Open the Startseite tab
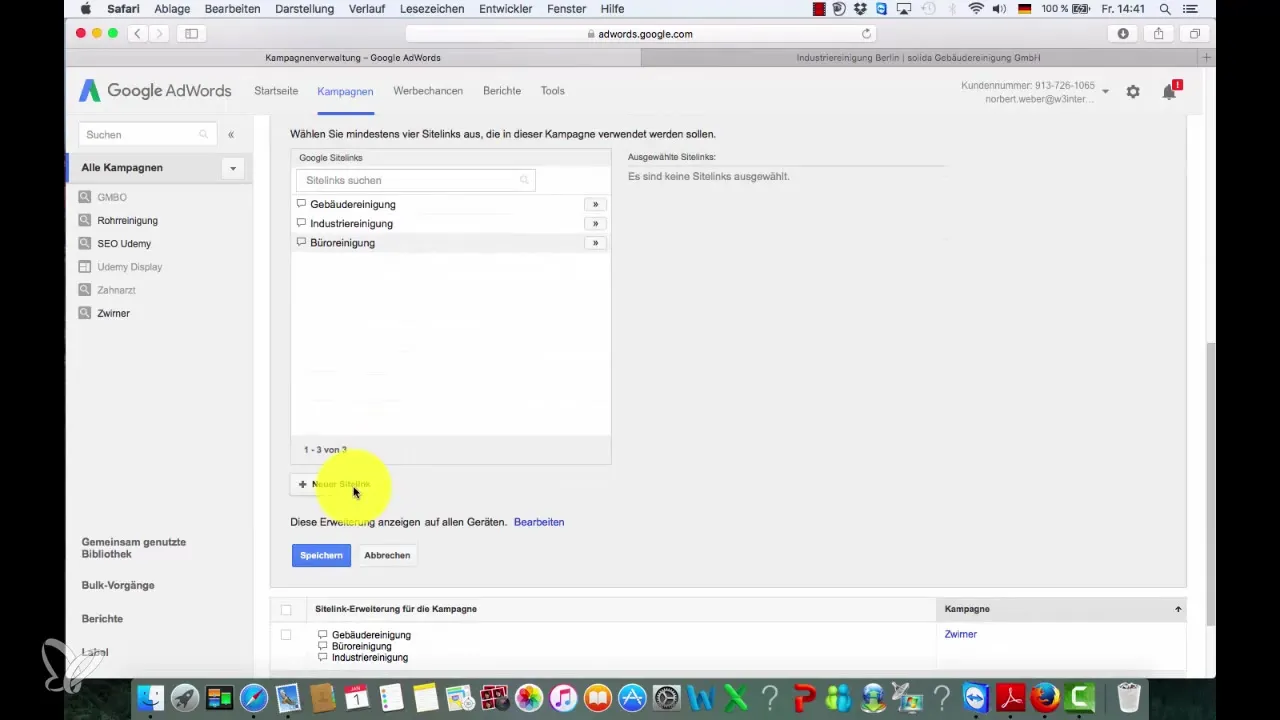This screenshot has height=720, width=1280. pyautogui.click(x=276, y=91)
